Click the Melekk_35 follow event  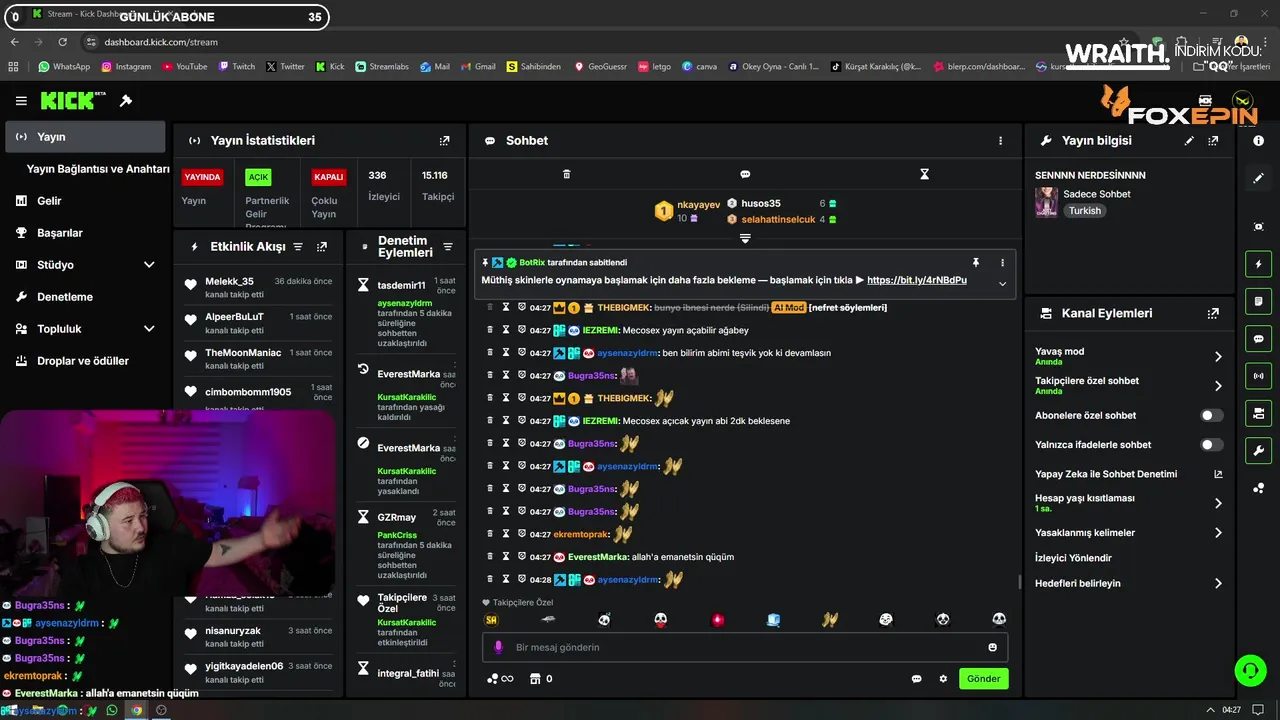[259, 287]
